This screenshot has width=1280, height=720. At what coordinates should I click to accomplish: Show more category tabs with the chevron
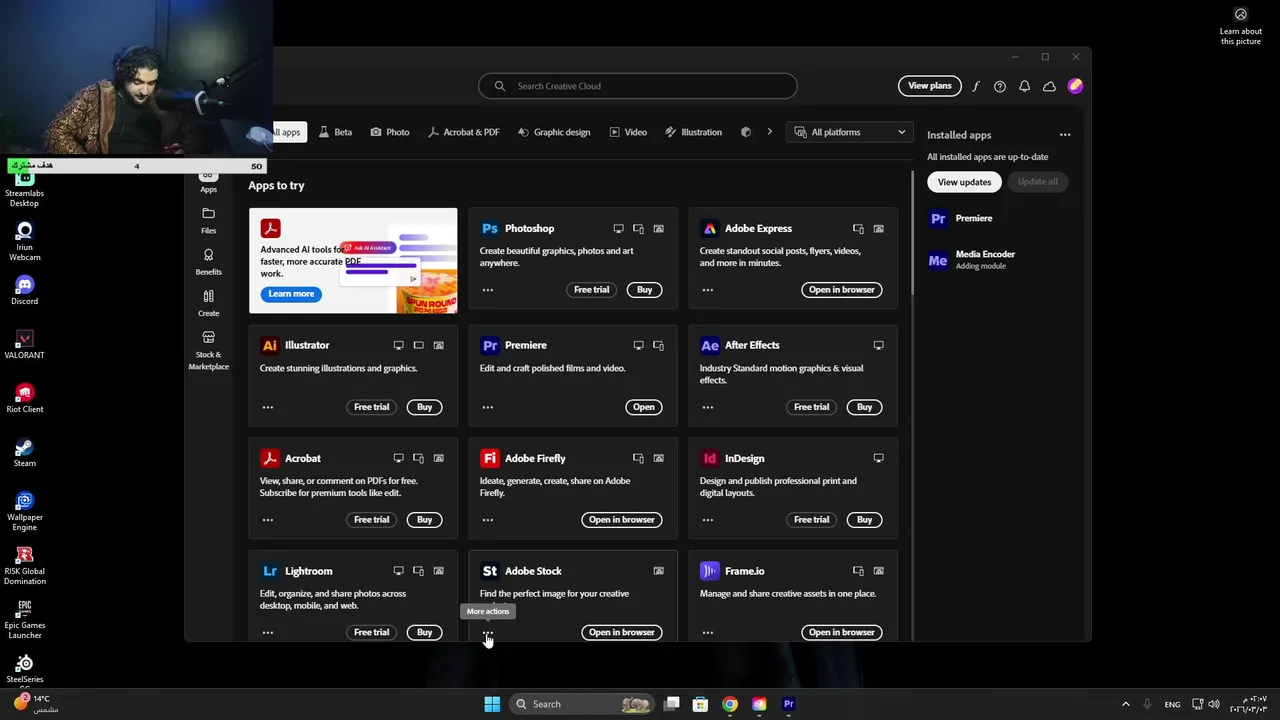tap(769, 132)
